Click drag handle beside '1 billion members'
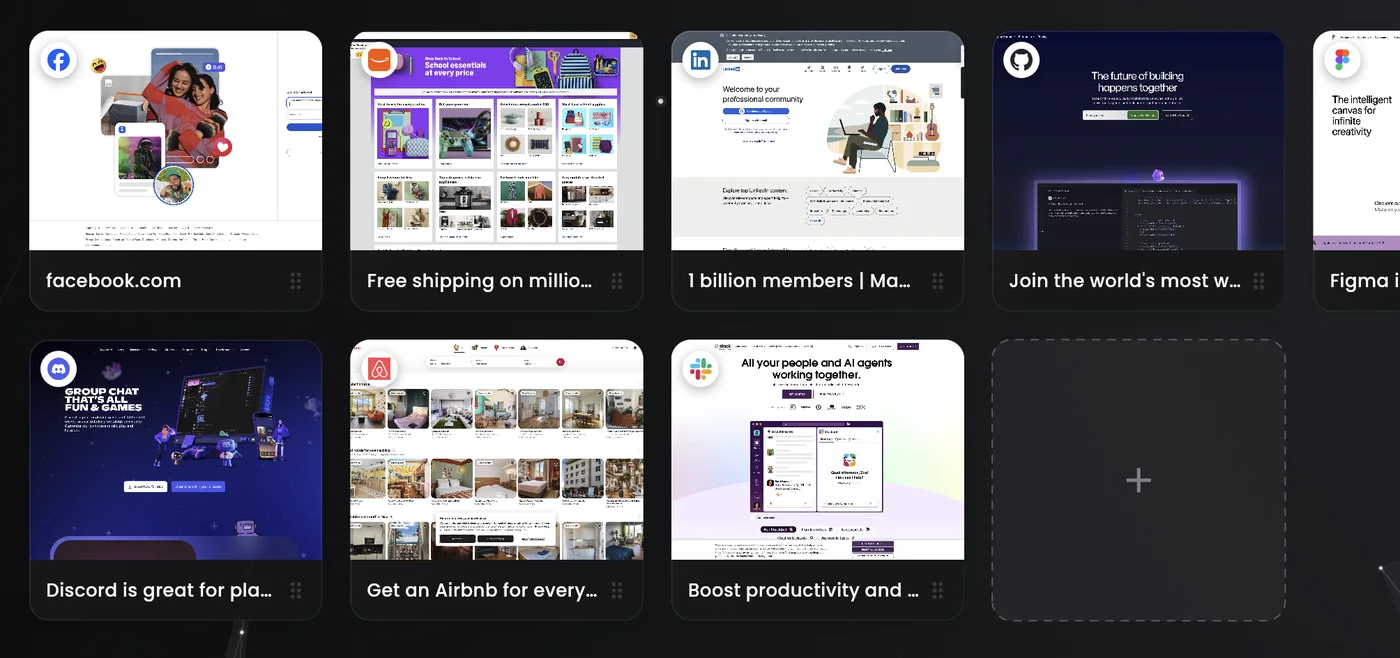The height and width of the screenshot is (658, 1400). (938, 281)
